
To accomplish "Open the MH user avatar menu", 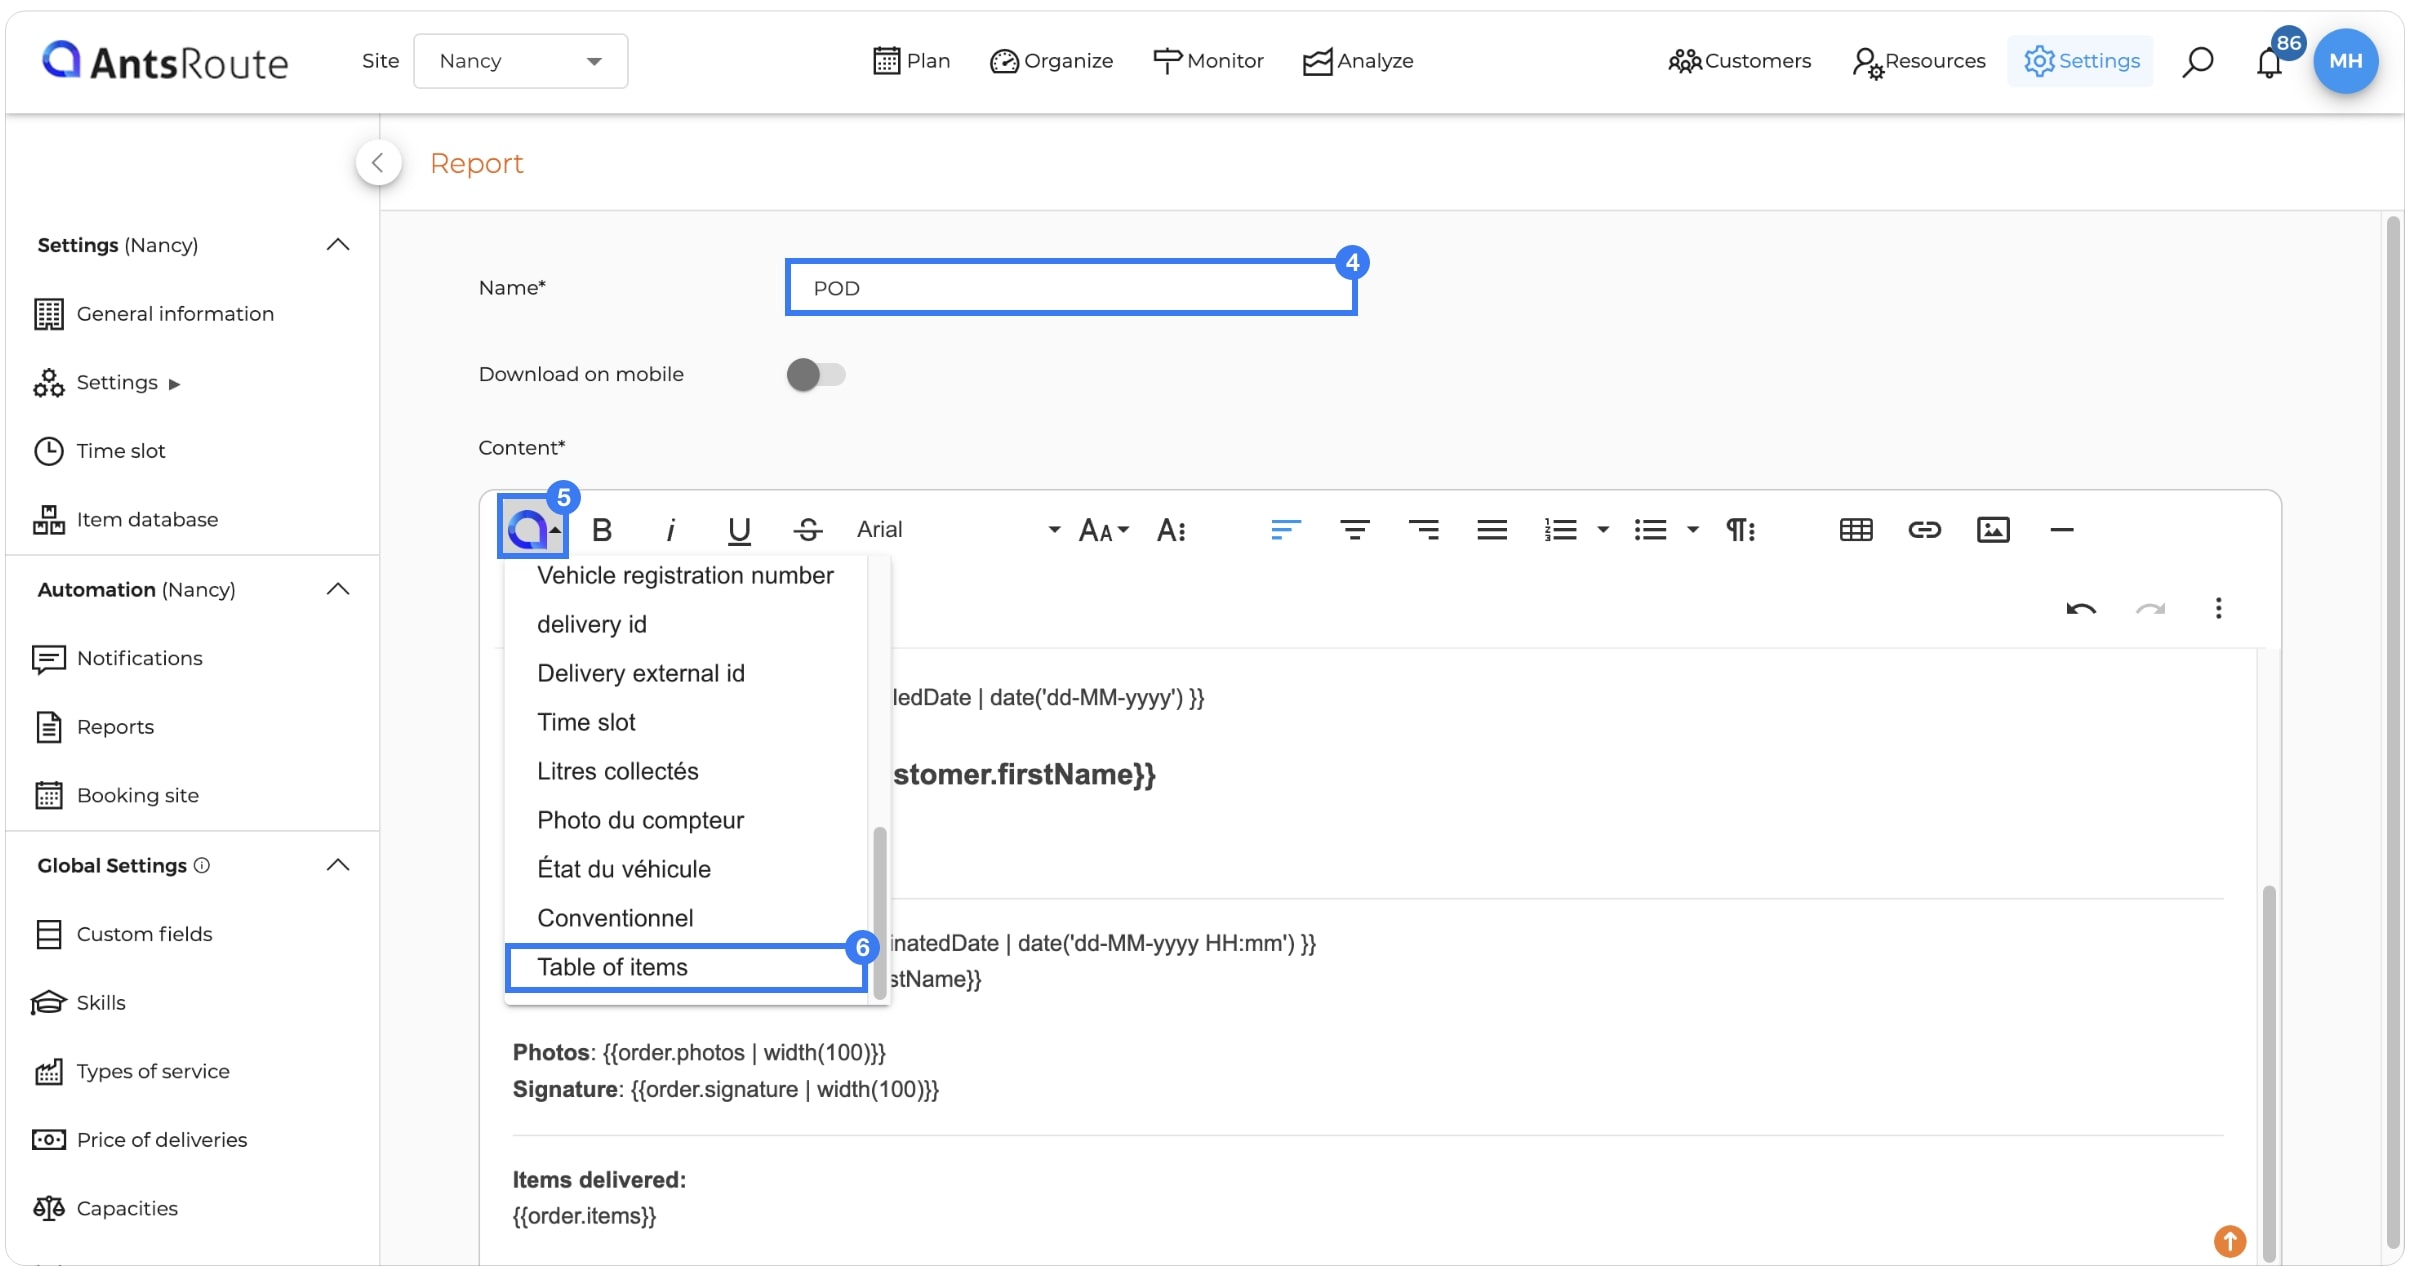I will [2345, 61].
